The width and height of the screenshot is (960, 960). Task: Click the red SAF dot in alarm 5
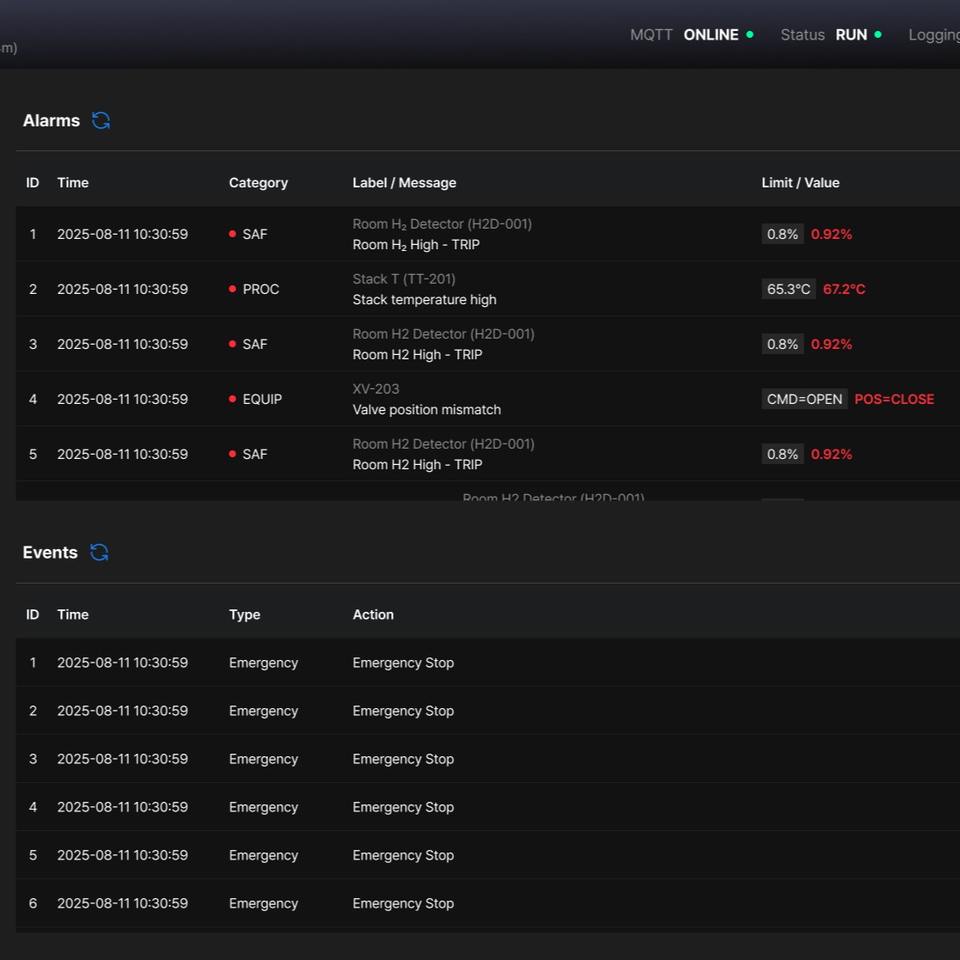233,454
